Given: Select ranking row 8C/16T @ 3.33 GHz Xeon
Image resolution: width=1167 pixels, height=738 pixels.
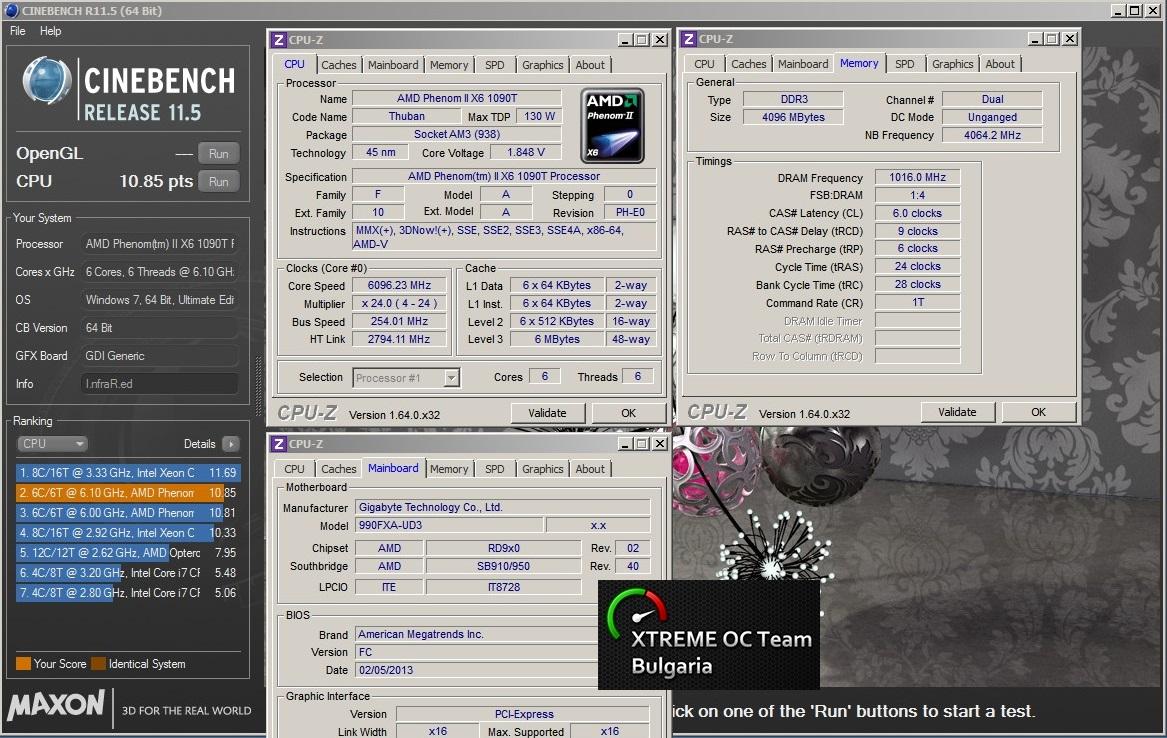Looking at the screenshot, I should tap(128, 472).
